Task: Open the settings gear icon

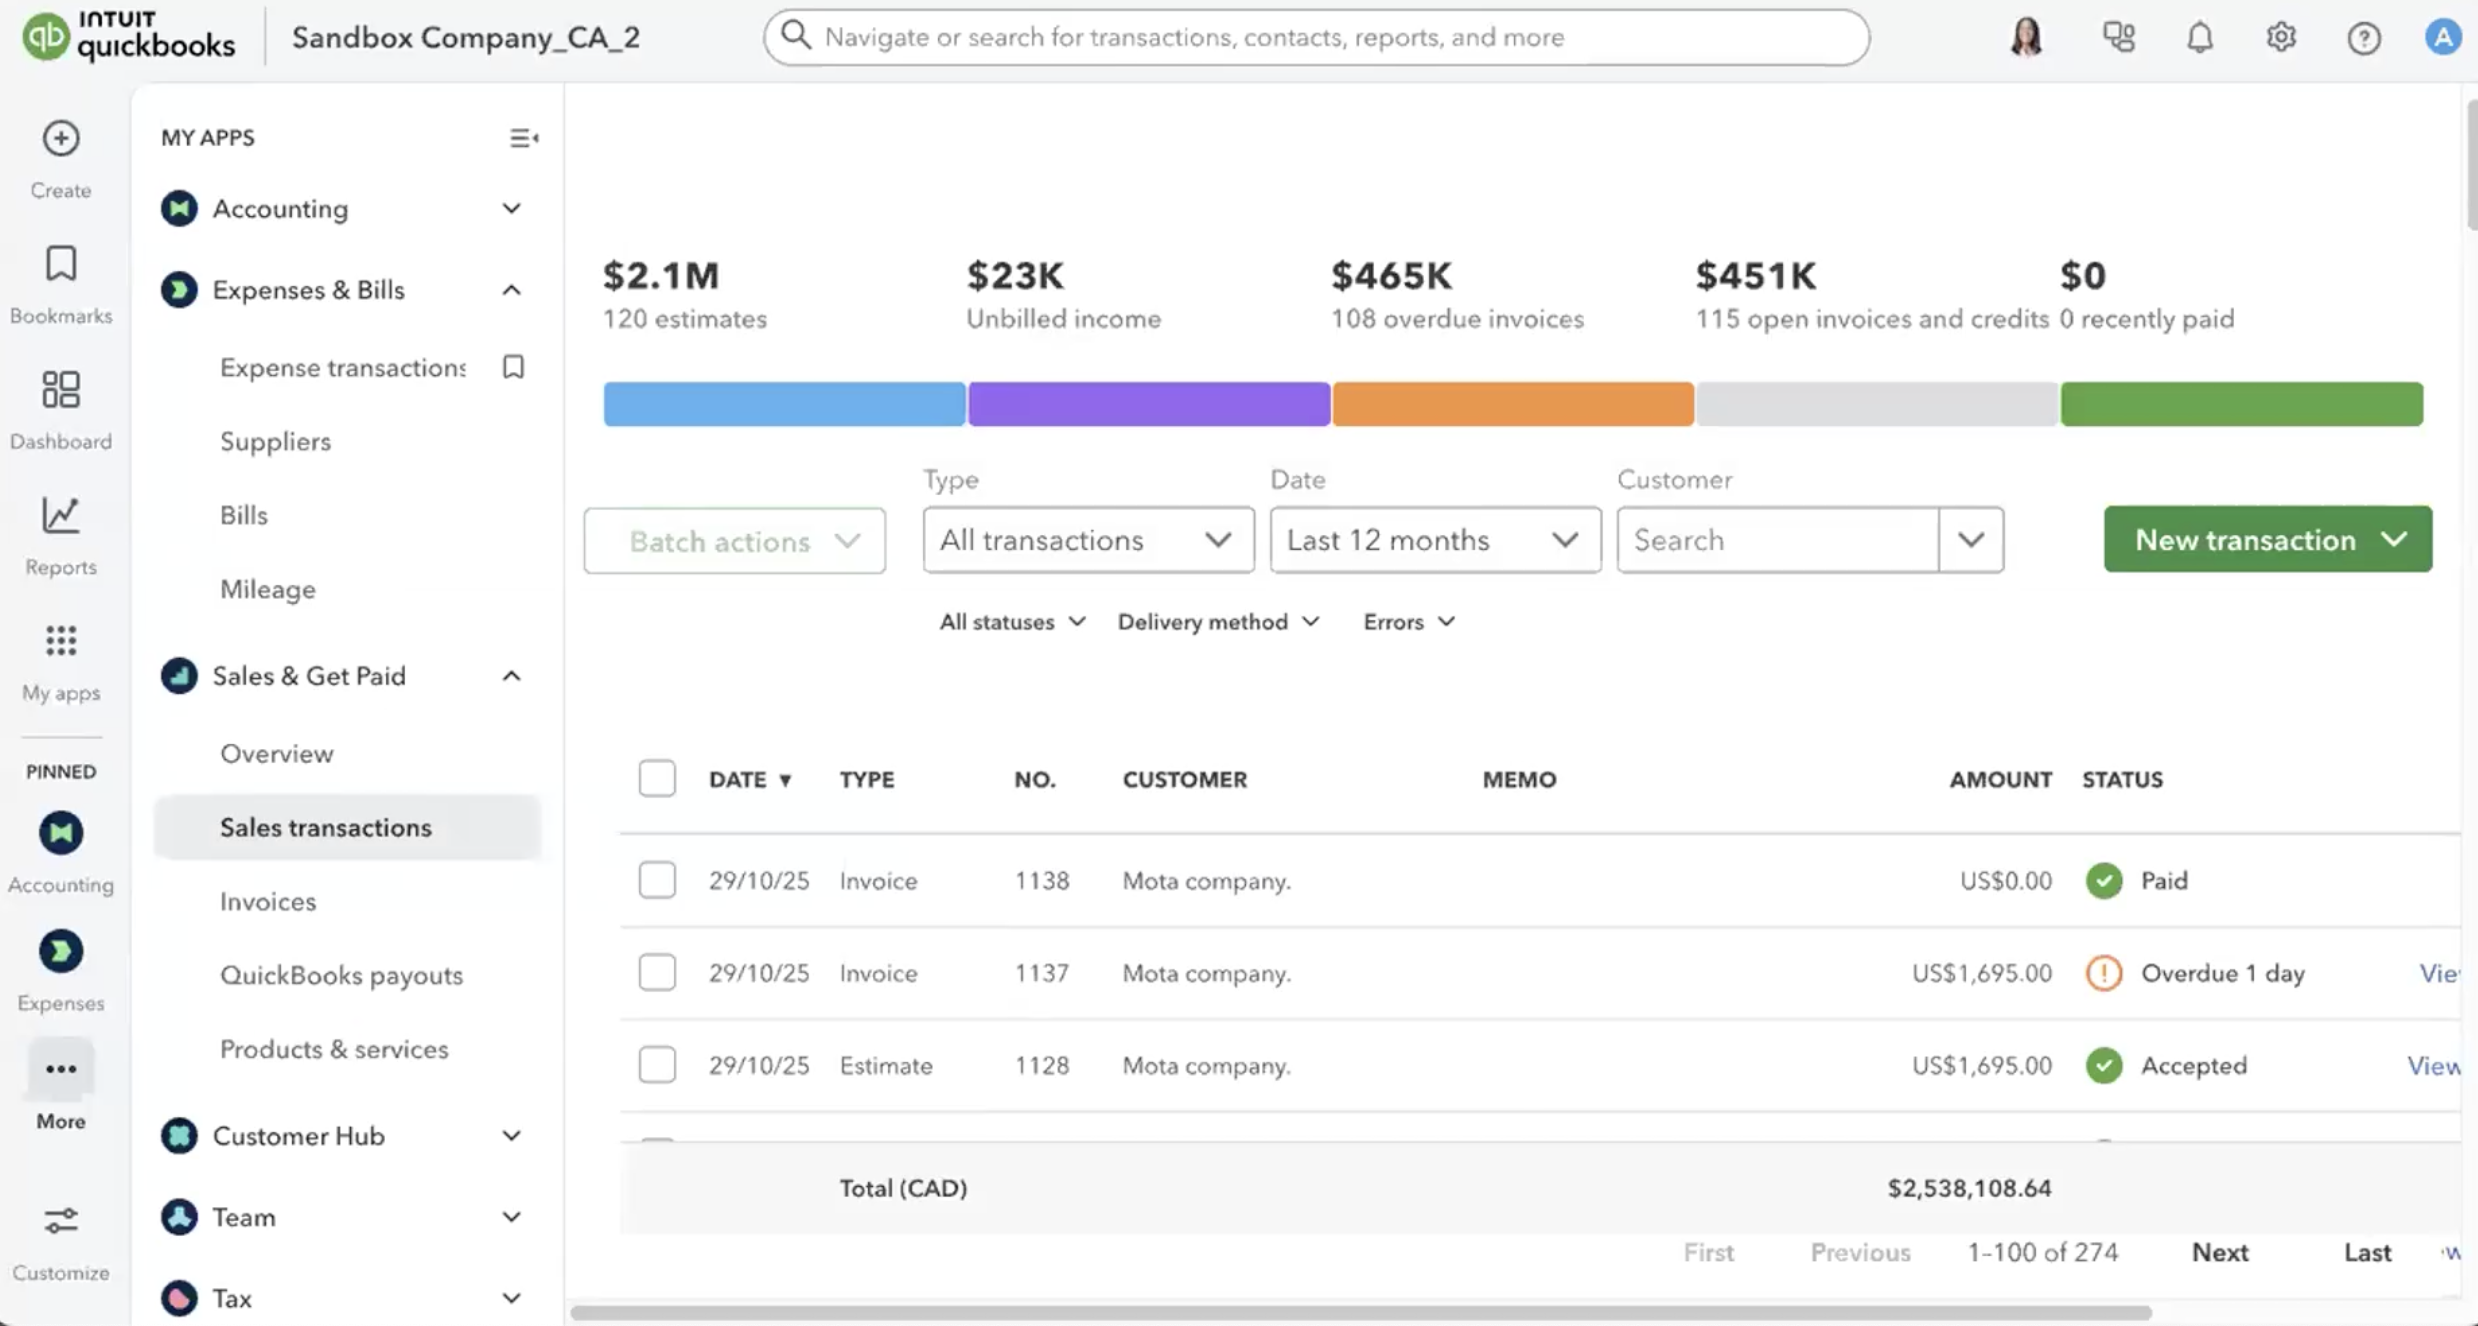Action: click(x=2280, y=38)
